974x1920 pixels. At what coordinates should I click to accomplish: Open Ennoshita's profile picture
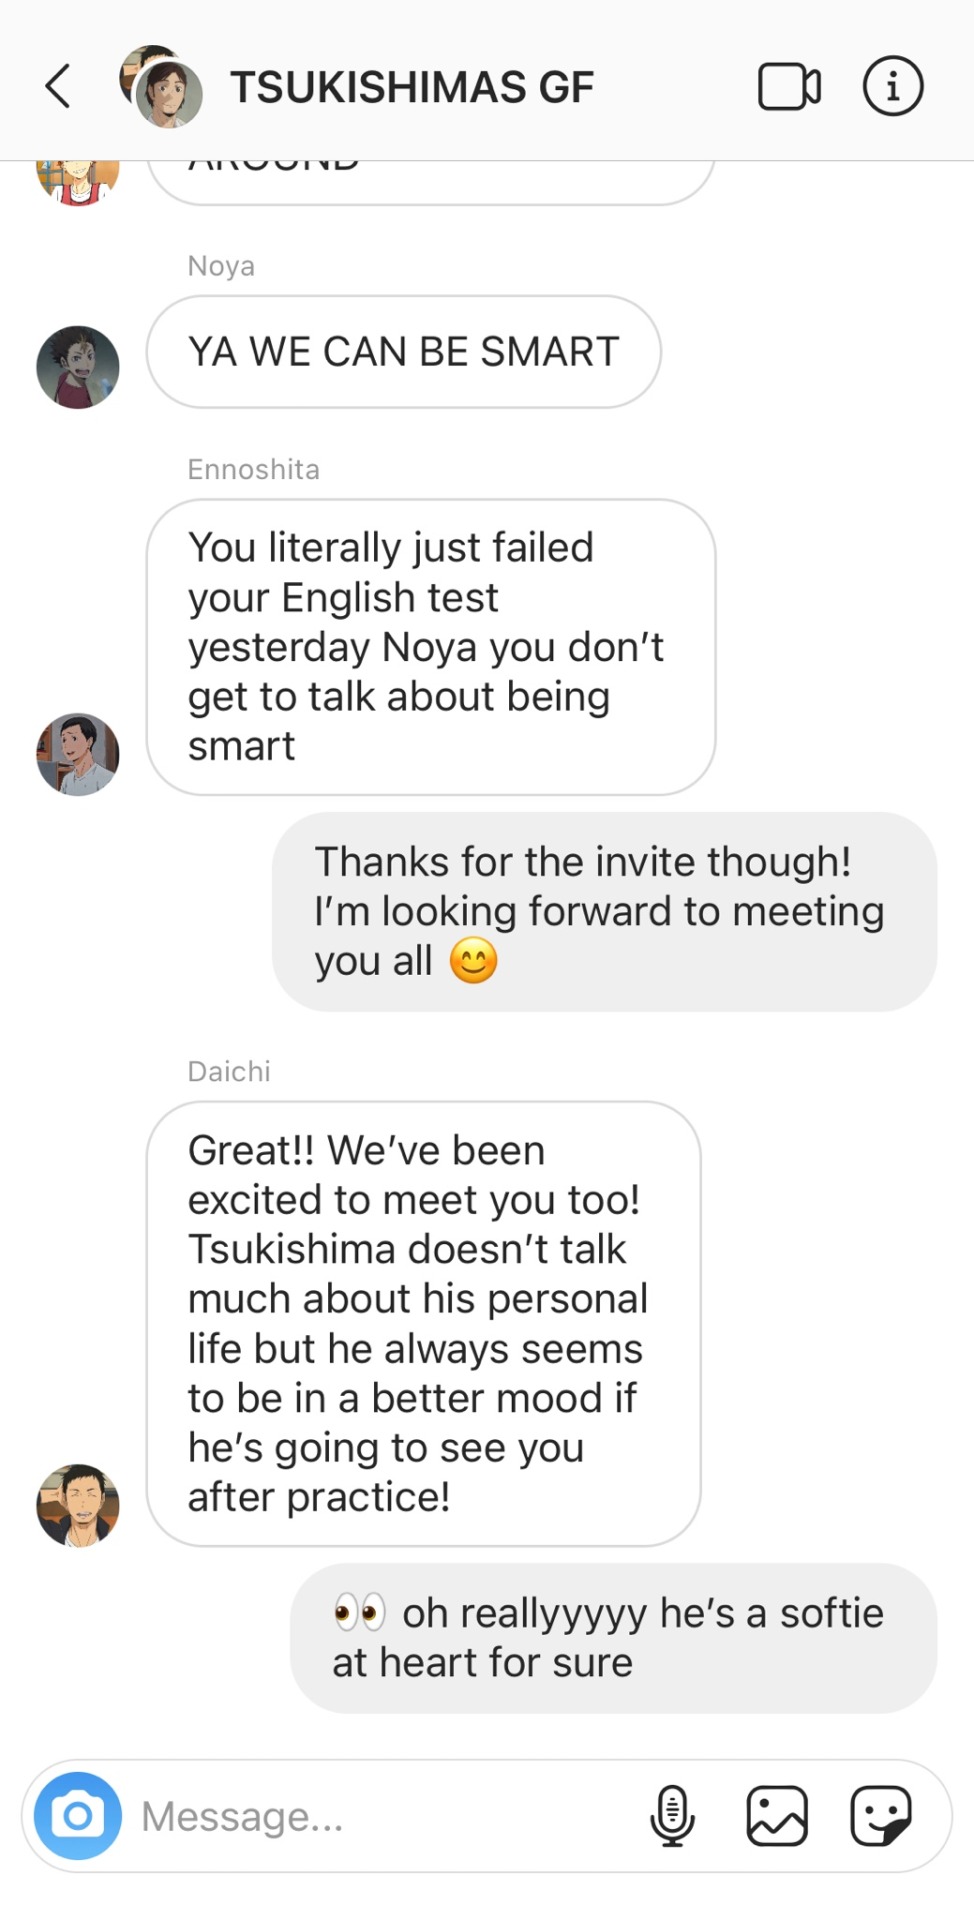[78, 754]
